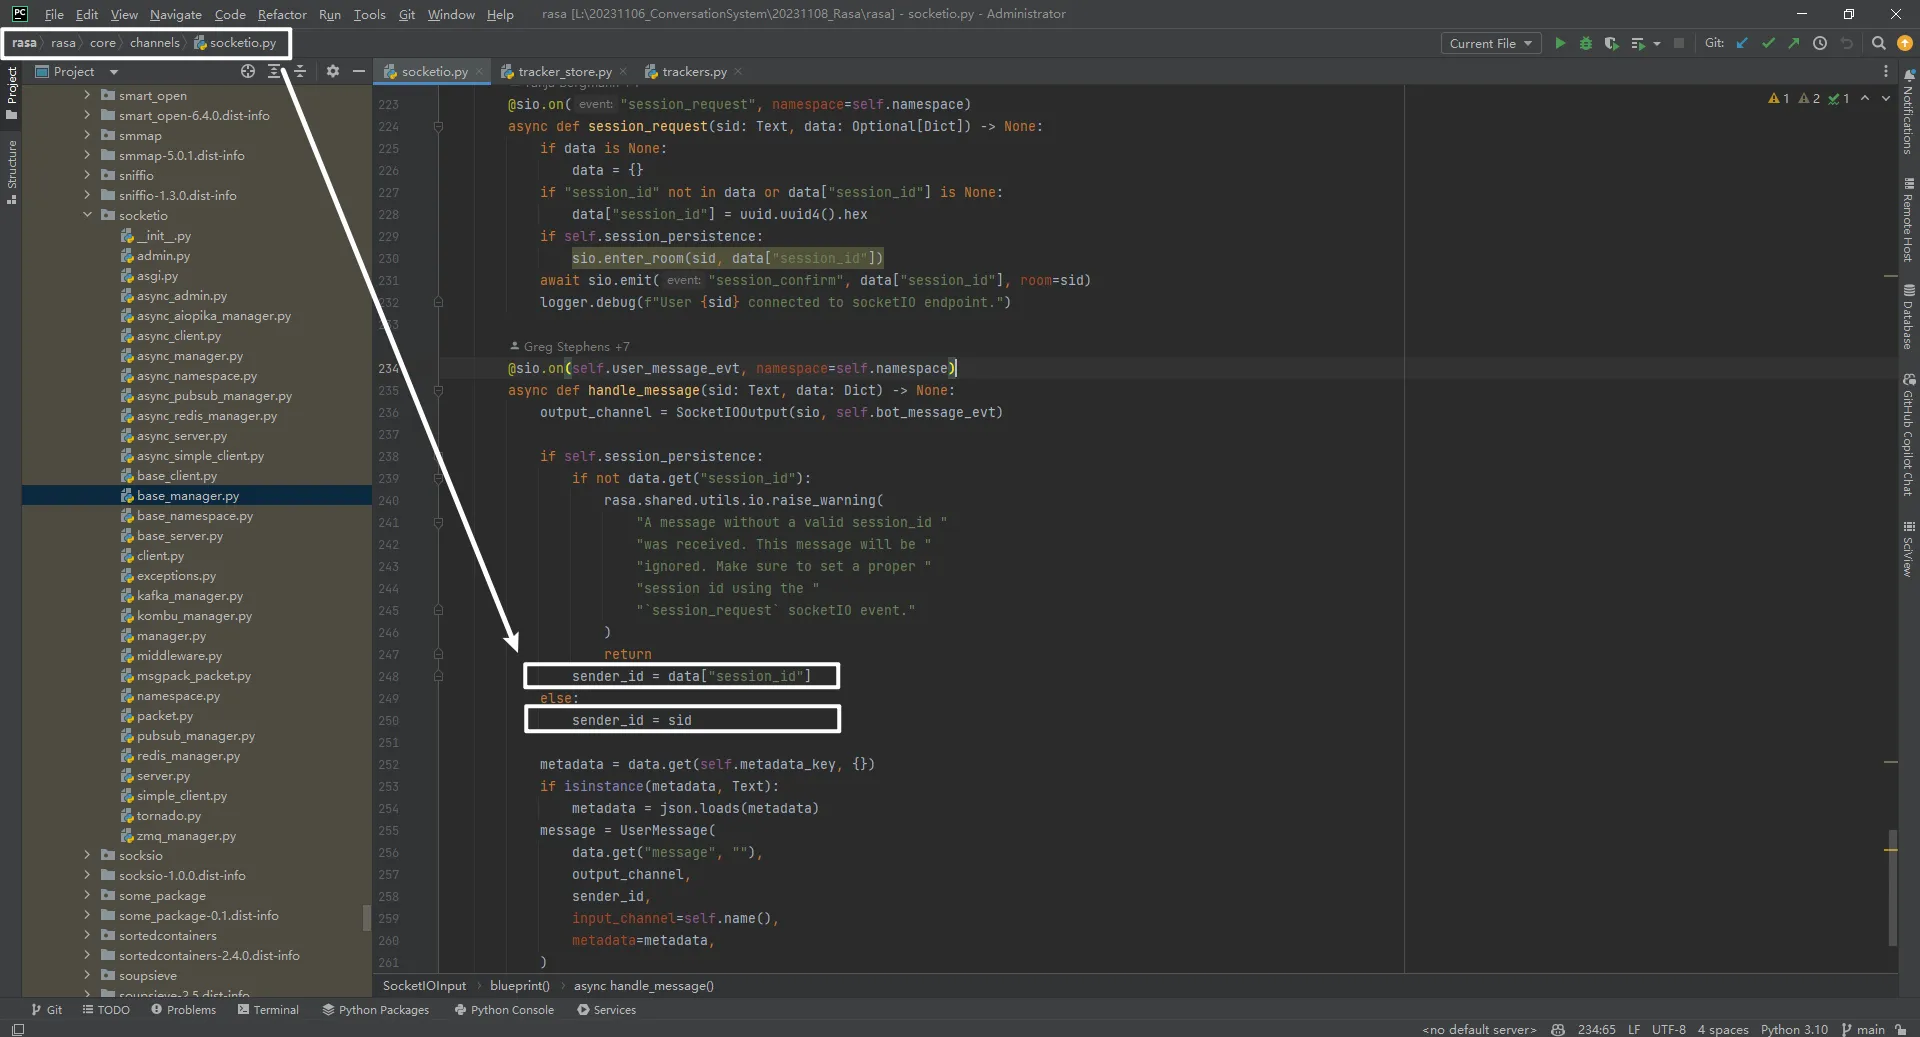Viewport: 1920px width, 1037px height.
Task: Open editor tabs three-dot menu
Action: point(1886,71)
